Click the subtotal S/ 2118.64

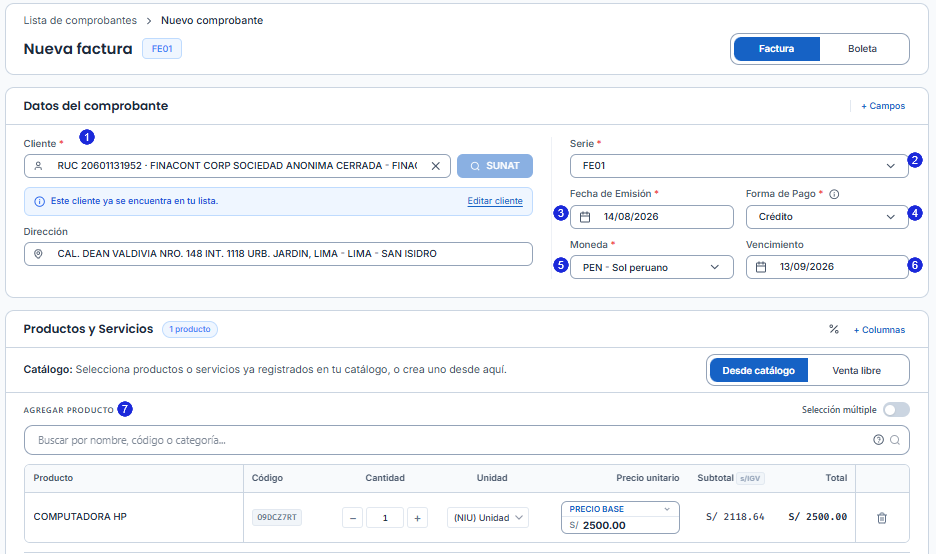point(735,517)
